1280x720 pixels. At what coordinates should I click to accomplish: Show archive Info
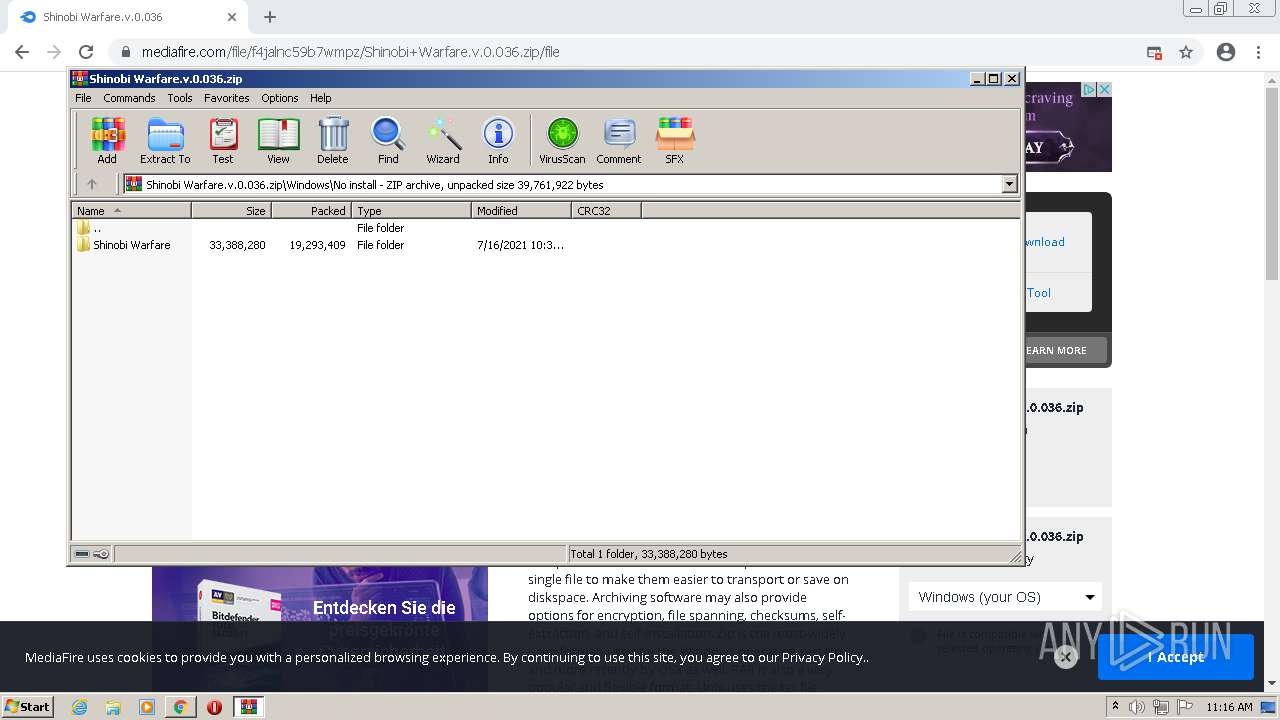tap(498, 140)
